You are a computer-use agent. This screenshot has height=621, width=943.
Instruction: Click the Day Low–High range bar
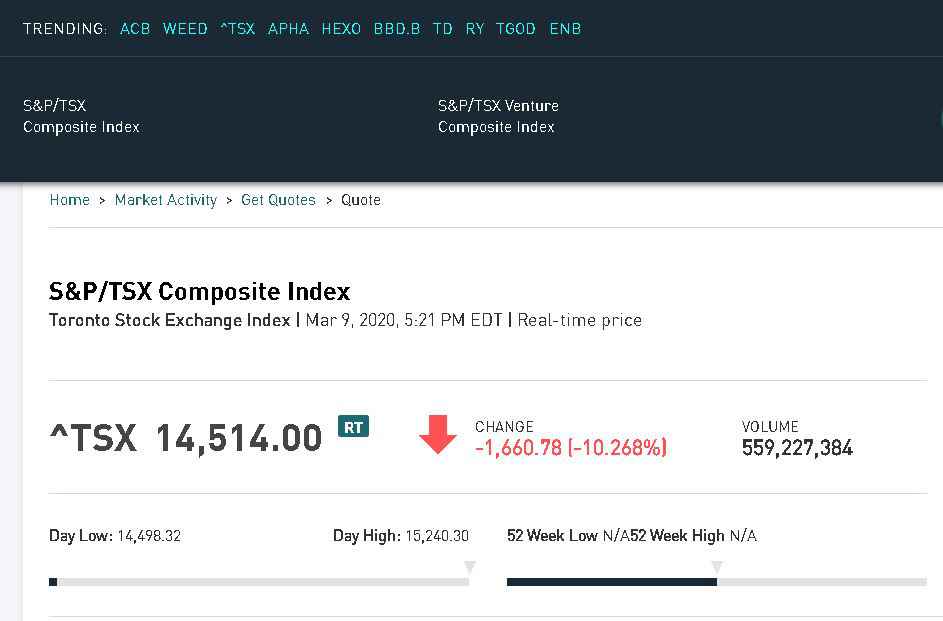tap(259, 582)
